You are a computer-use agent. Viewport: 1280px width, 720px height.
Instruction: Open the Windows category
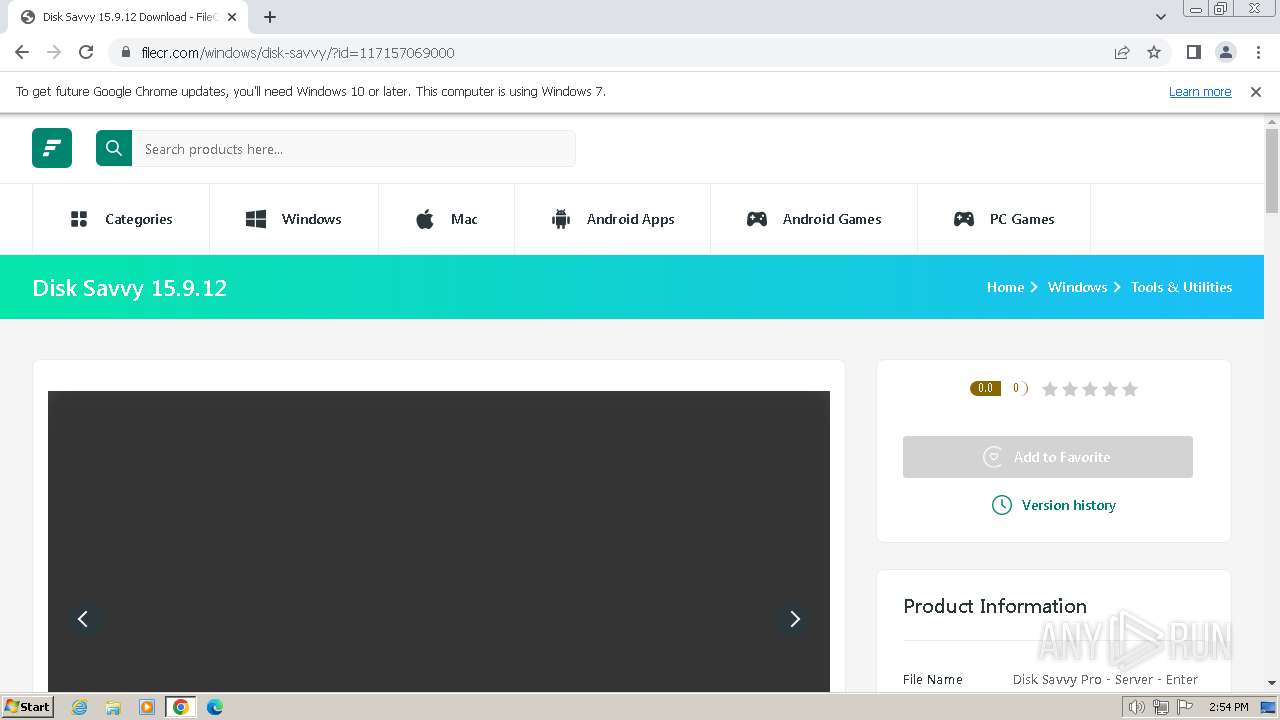[x=294, y=219]
